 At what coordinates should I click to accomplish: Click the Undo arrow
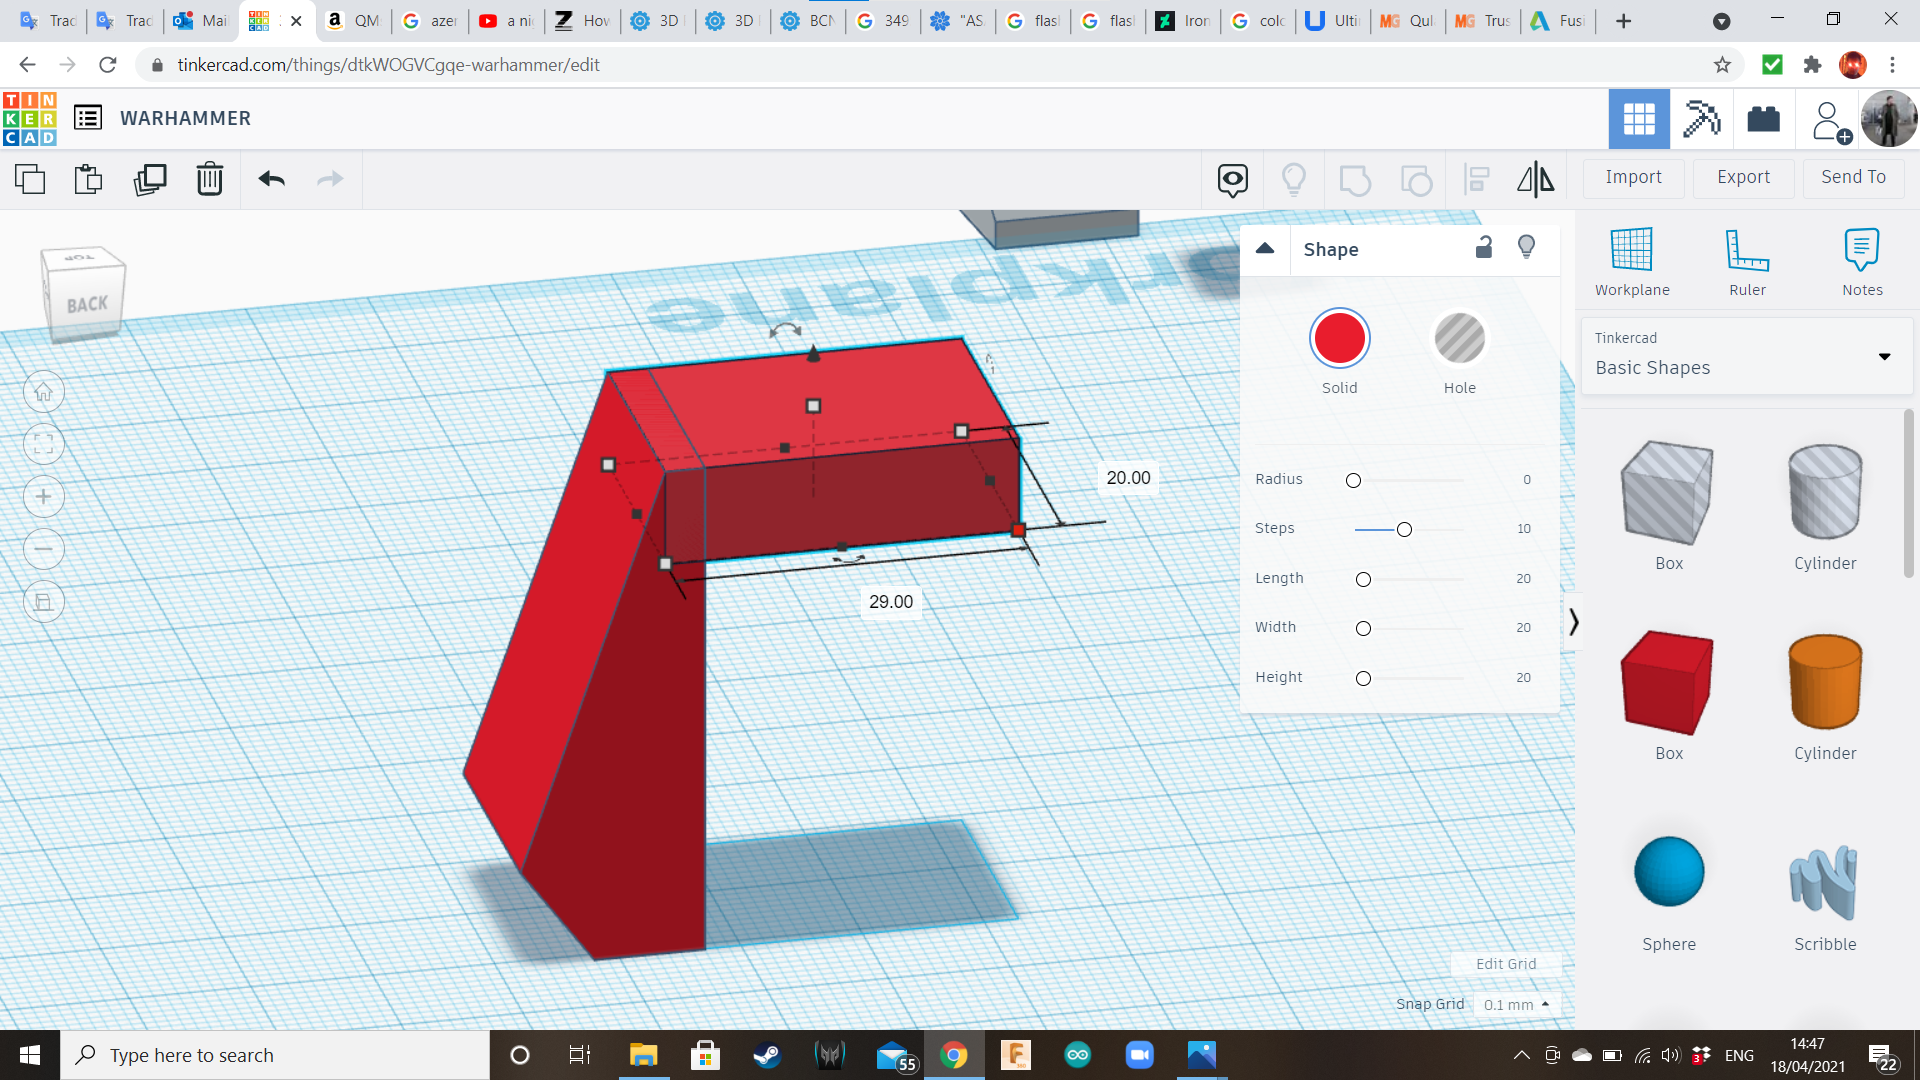point(272,179)
